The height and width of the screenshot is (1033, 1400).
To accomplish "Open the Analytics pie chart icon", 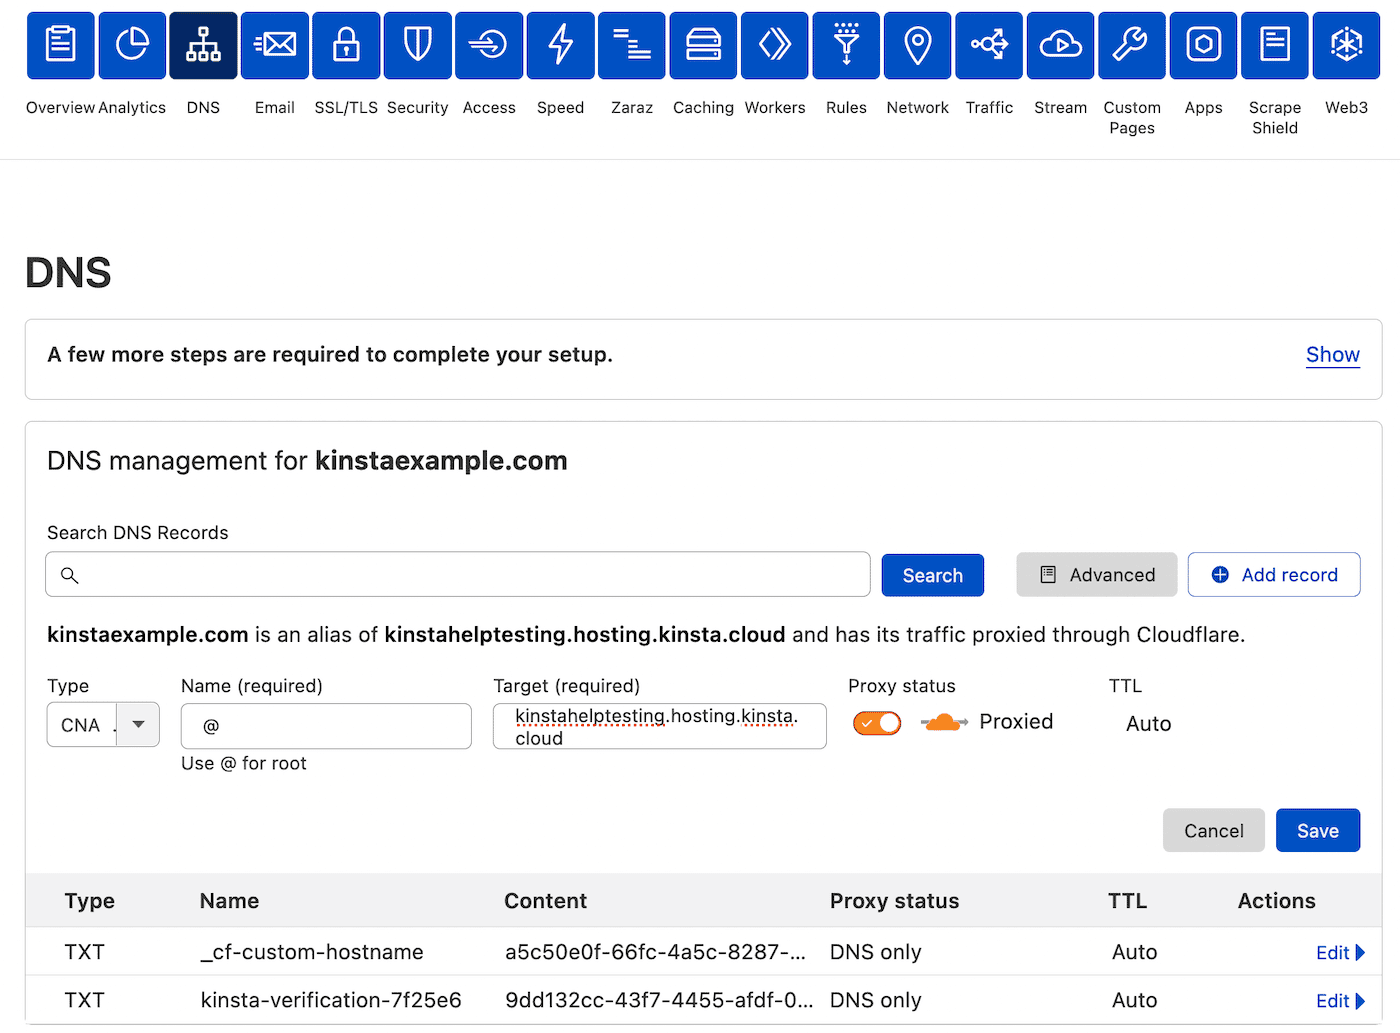I will click(x=132, y=46).
